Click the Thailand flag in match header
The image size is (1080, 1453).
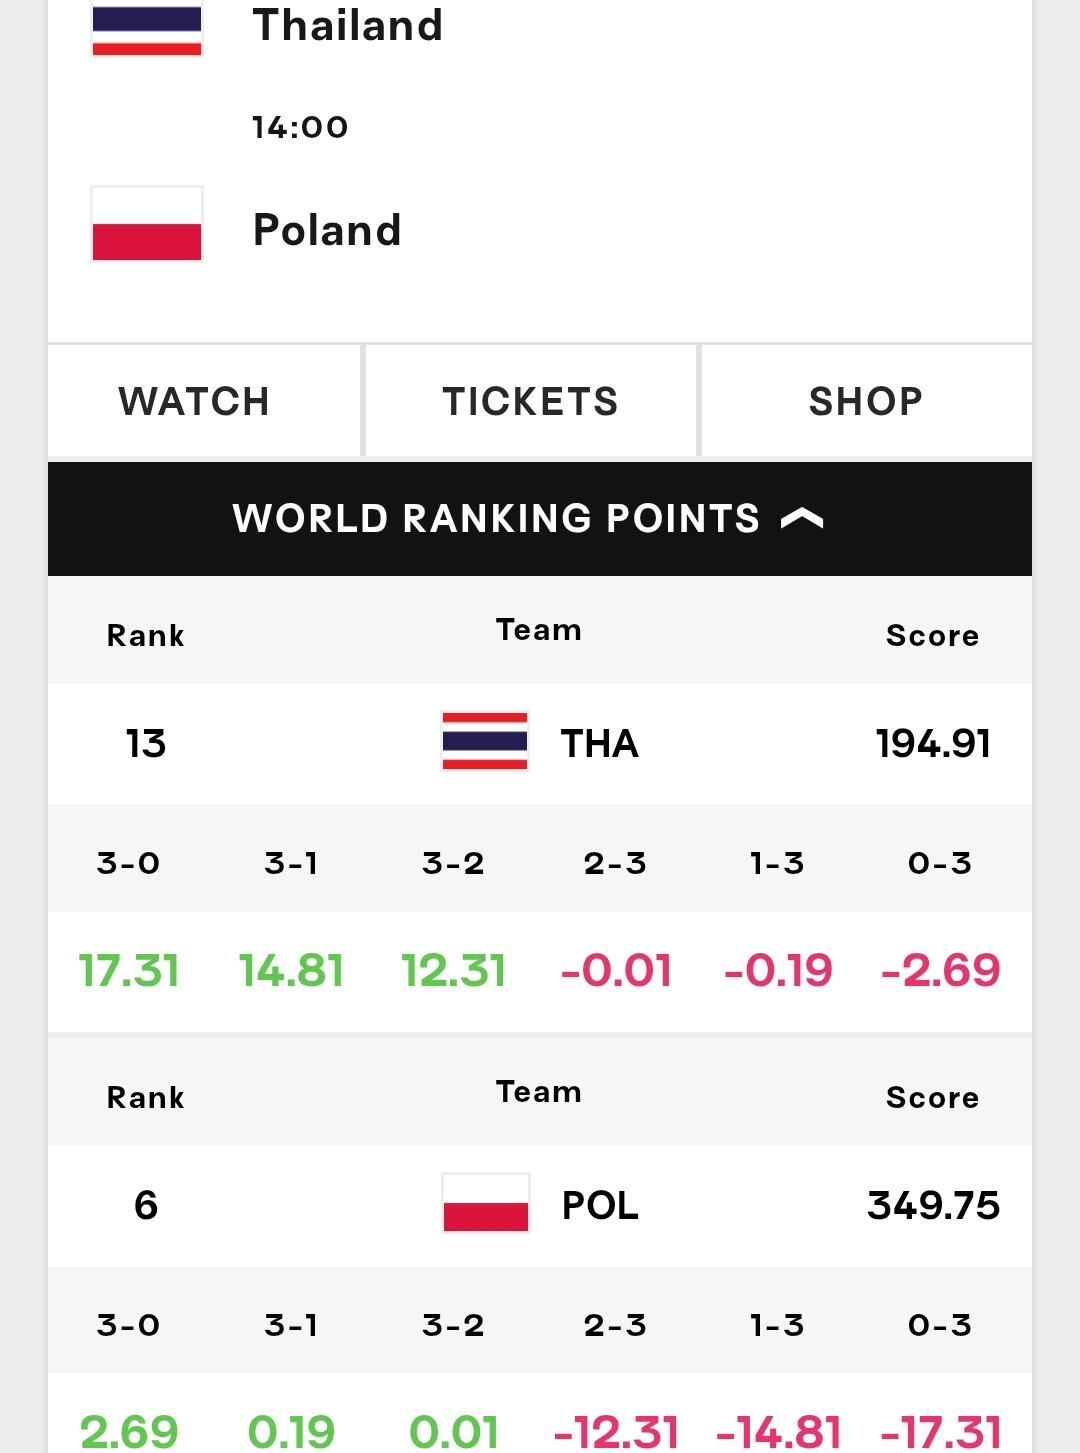(x=147, y=28)
